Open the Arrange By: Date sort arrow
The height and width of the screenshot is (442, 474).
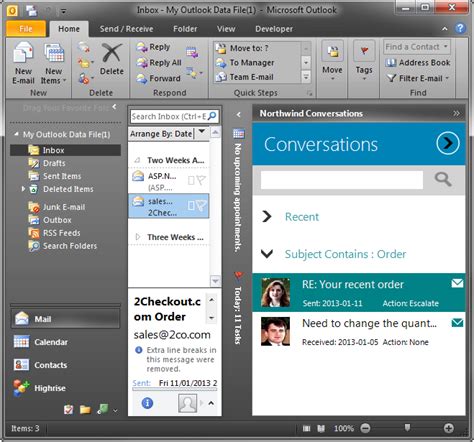click(x=202, y=132)
